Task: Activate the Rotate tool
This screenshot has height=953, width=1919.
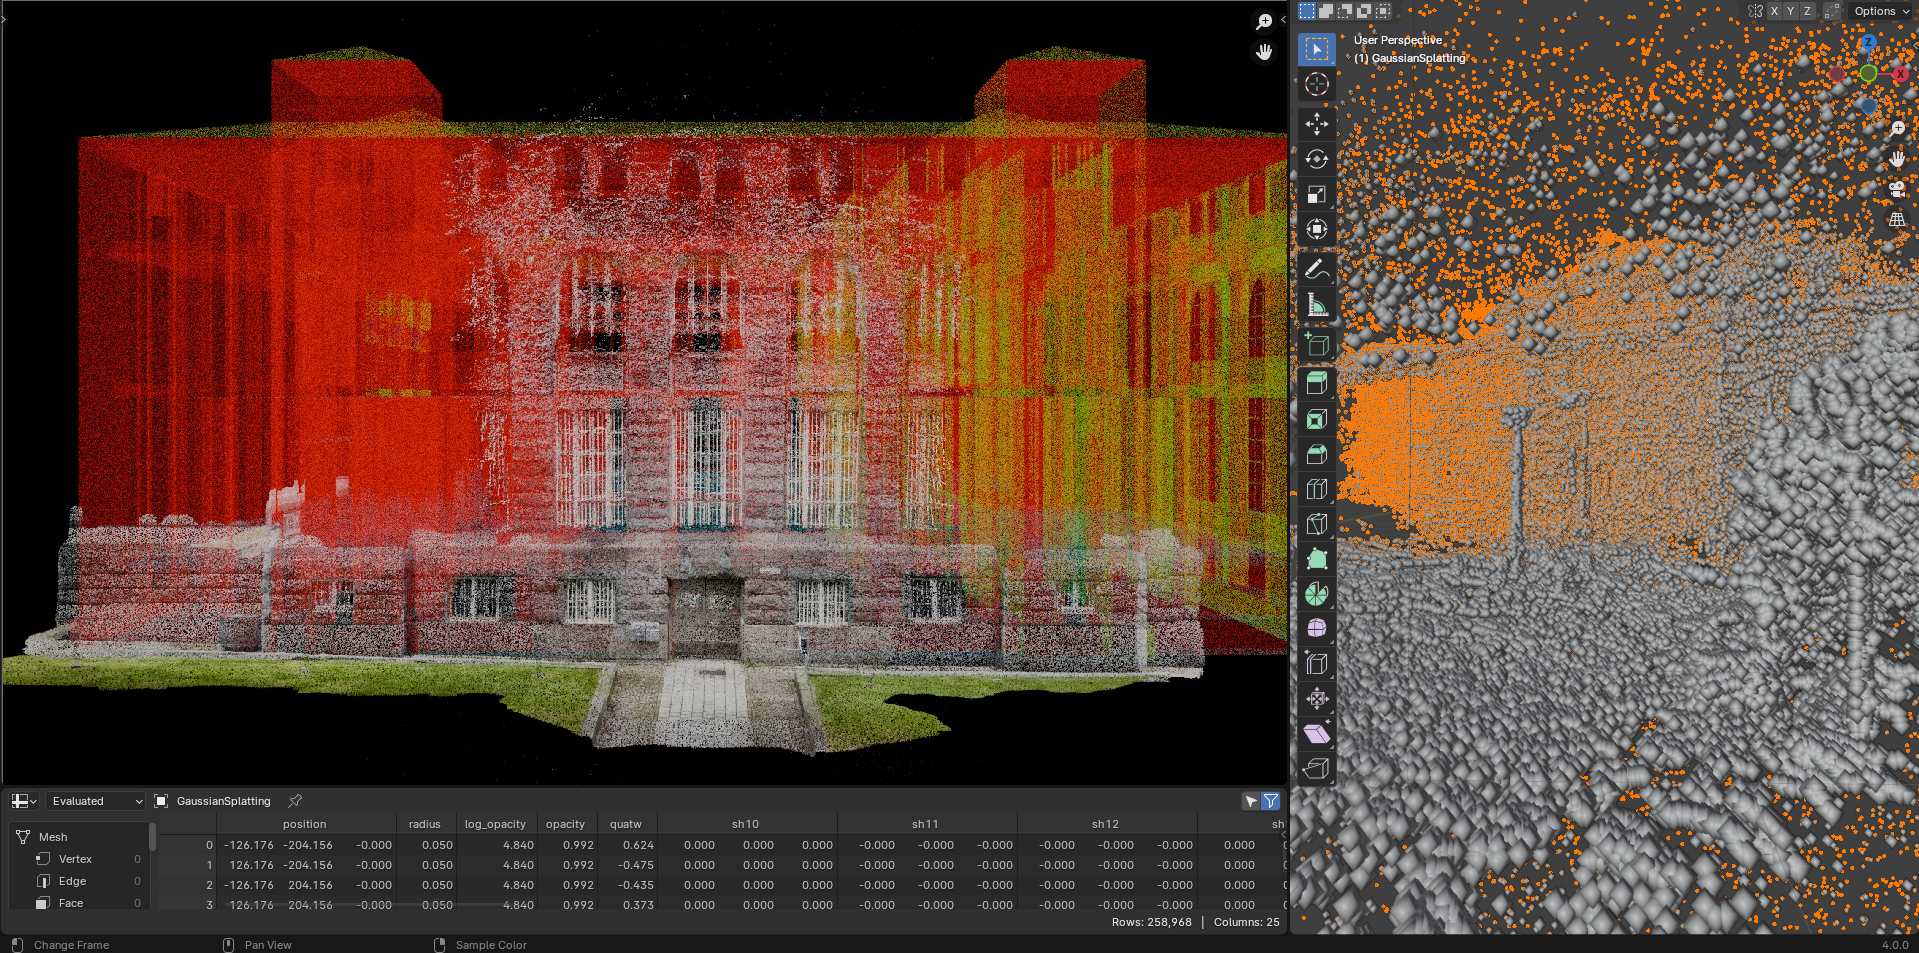Action: click(1316, 159)
